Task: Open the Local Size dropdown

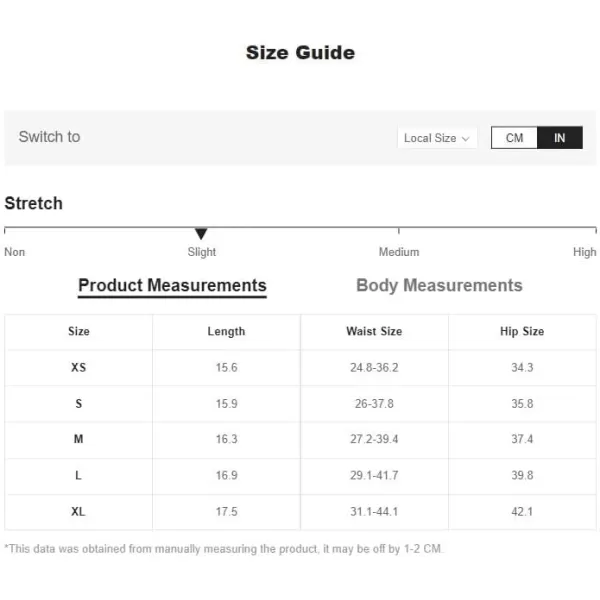Action: [x=437, y=138]
